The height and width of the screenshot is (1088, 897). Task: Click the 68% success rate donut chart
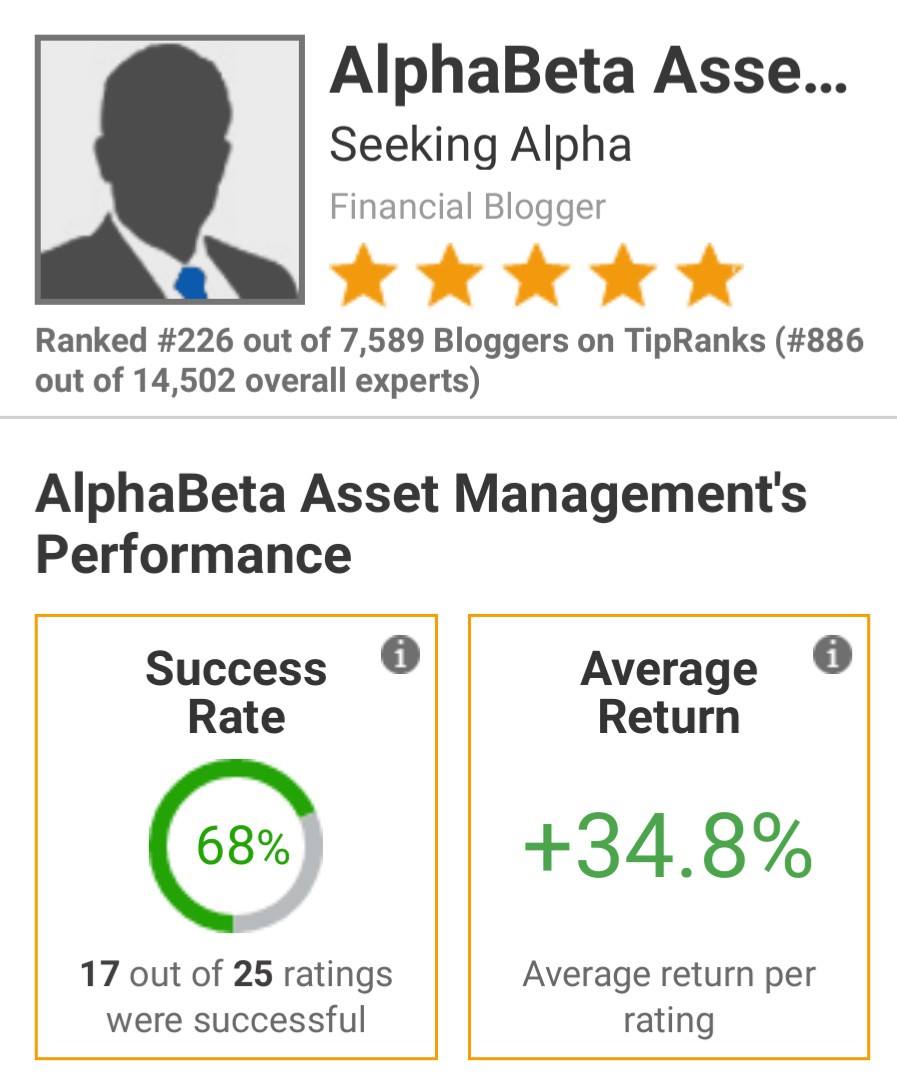click(236, 846)
